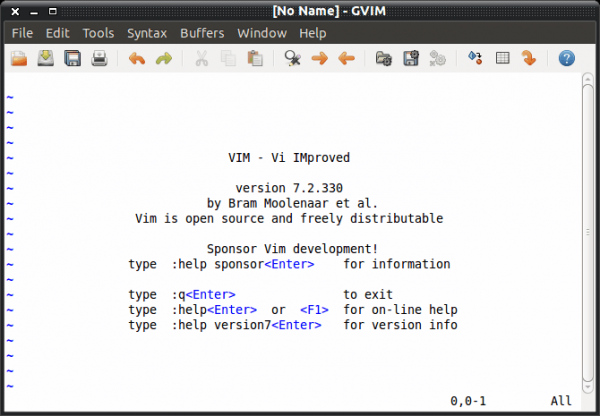Save session with the floppy gear icon
Screen dimensions: 600x416
pos(411,59)
